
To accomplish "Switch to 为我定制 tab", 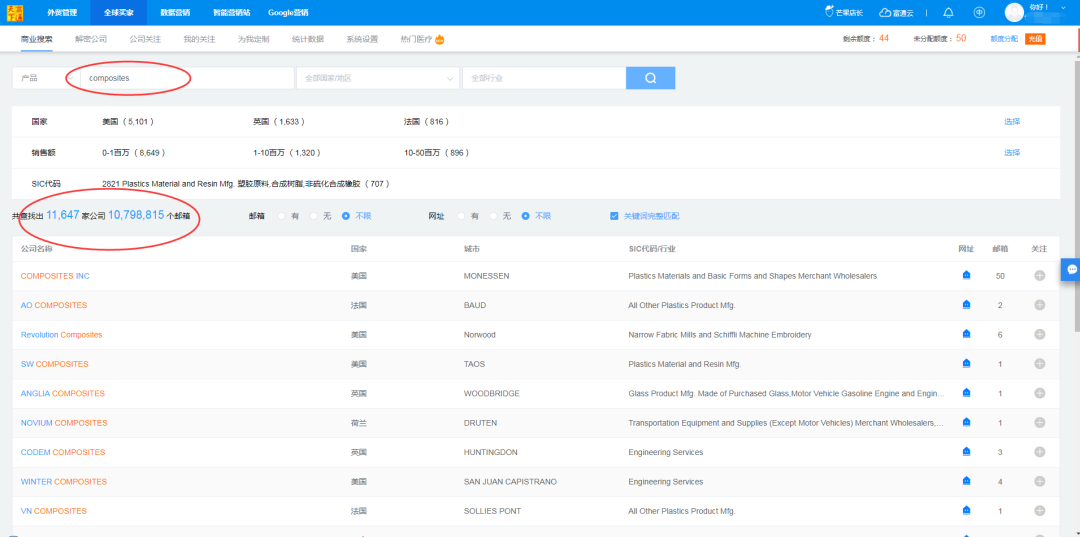I will click(253, 39).
